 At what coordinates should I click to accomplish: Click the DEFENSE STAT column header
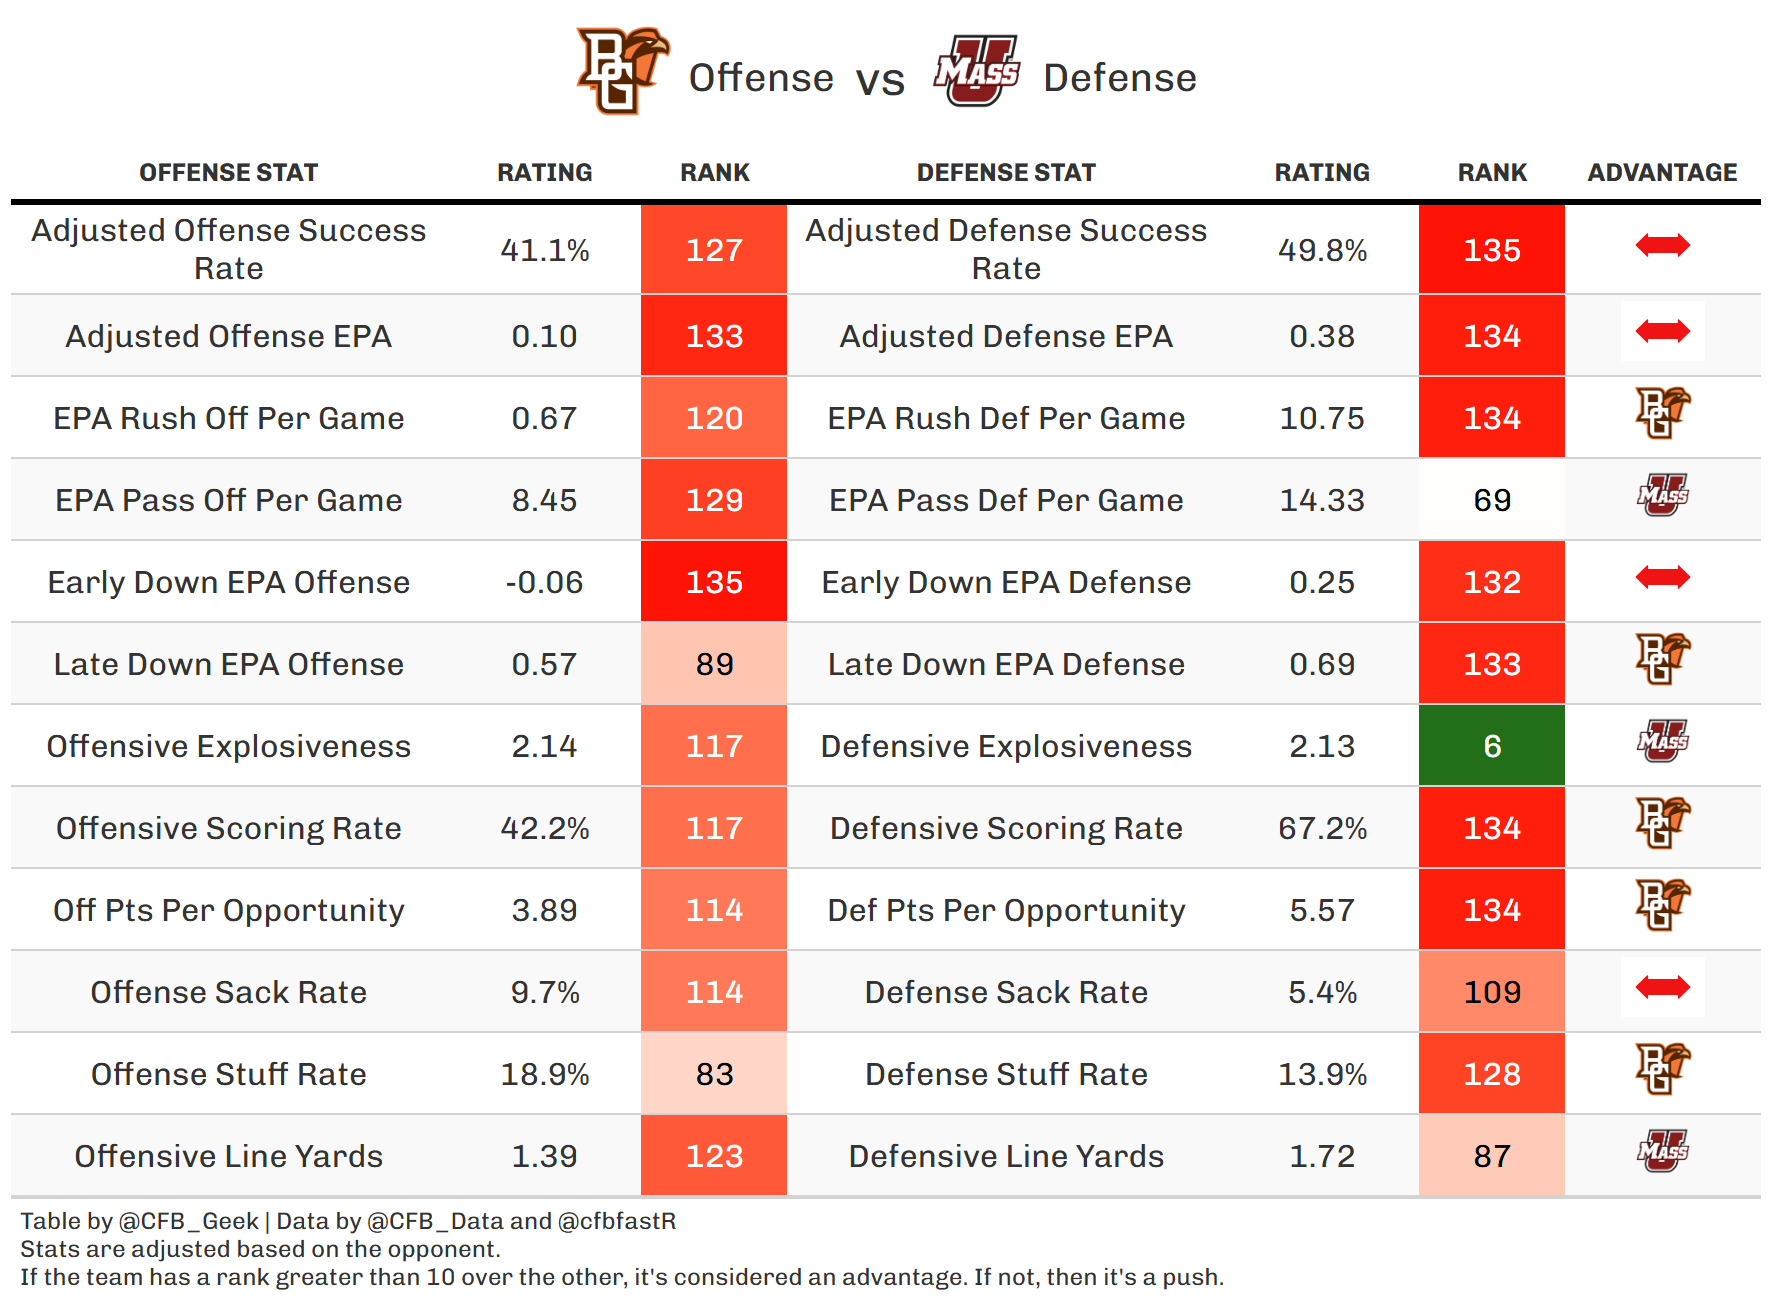[x=1006, y=173]
